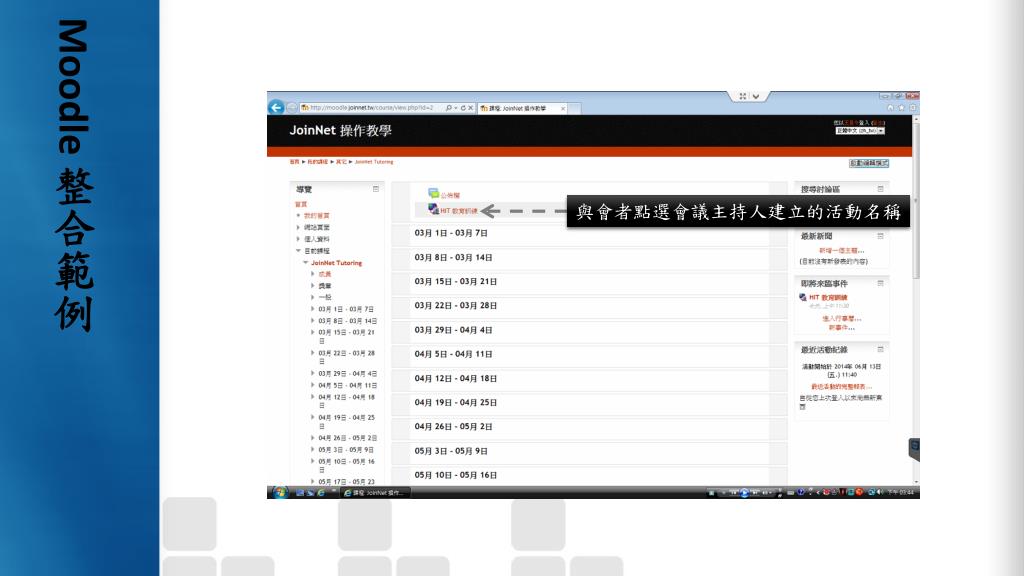Click the search magnifier in the address bar
Screen dimensions: 1024x576
tap(449, 108)
